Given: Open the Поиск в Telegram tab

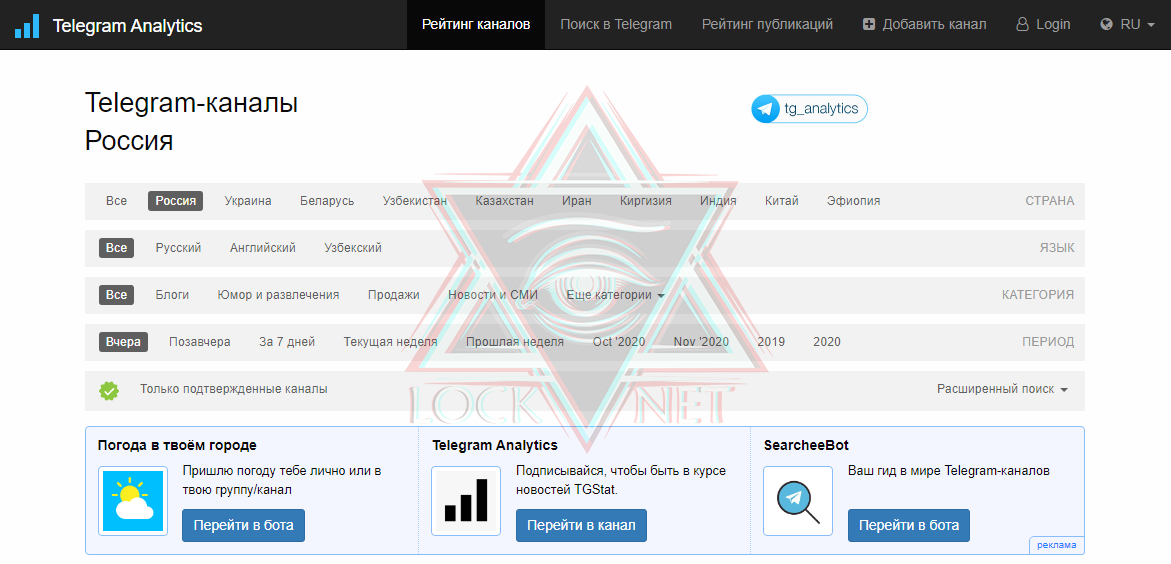Looking at the screenshot, I should [616, 25].
